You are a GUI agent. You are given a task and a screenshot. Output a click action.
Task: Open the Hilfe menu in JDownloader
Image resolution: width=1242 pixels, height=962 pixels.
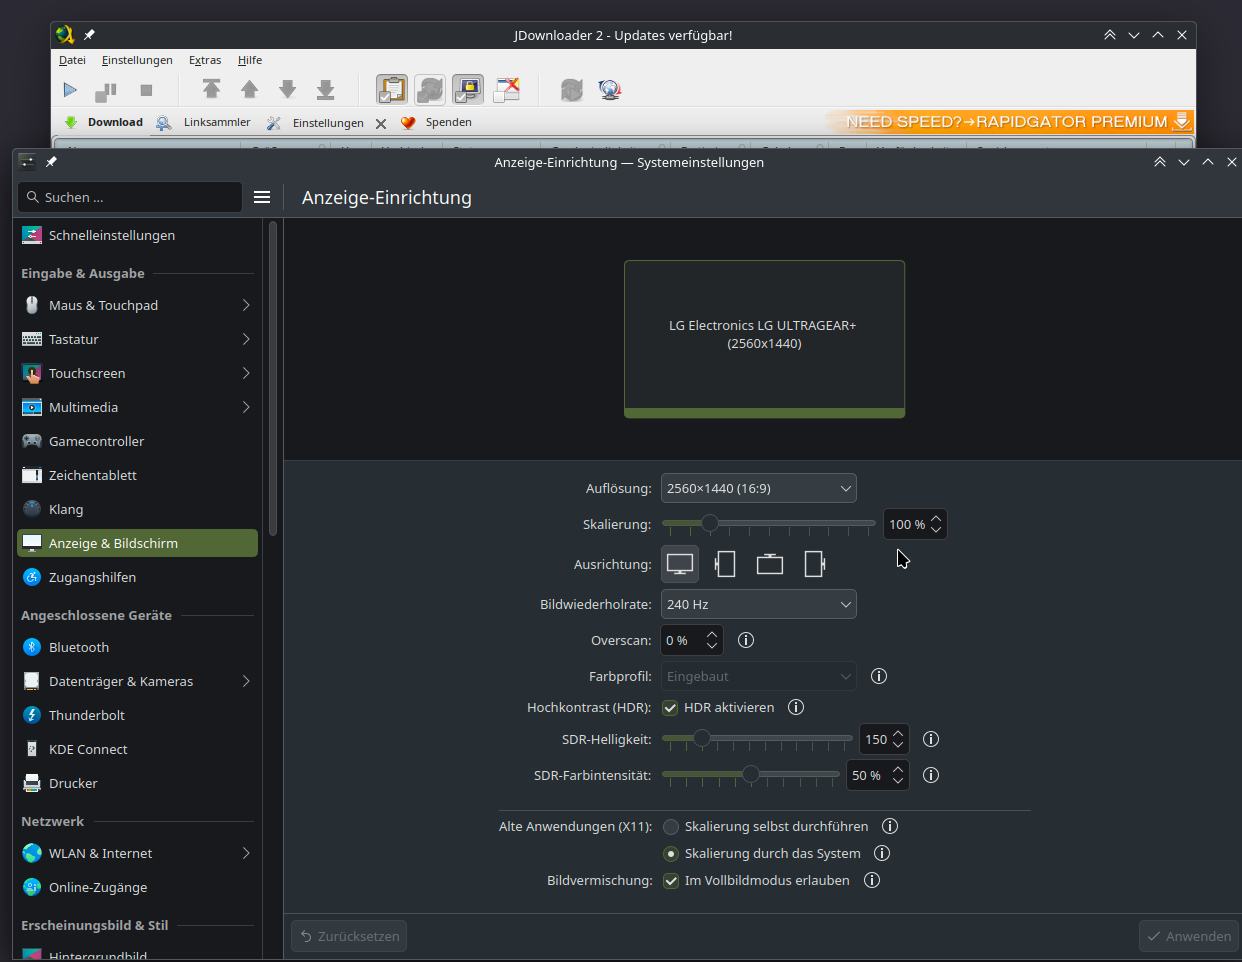(x=250, y=60)
